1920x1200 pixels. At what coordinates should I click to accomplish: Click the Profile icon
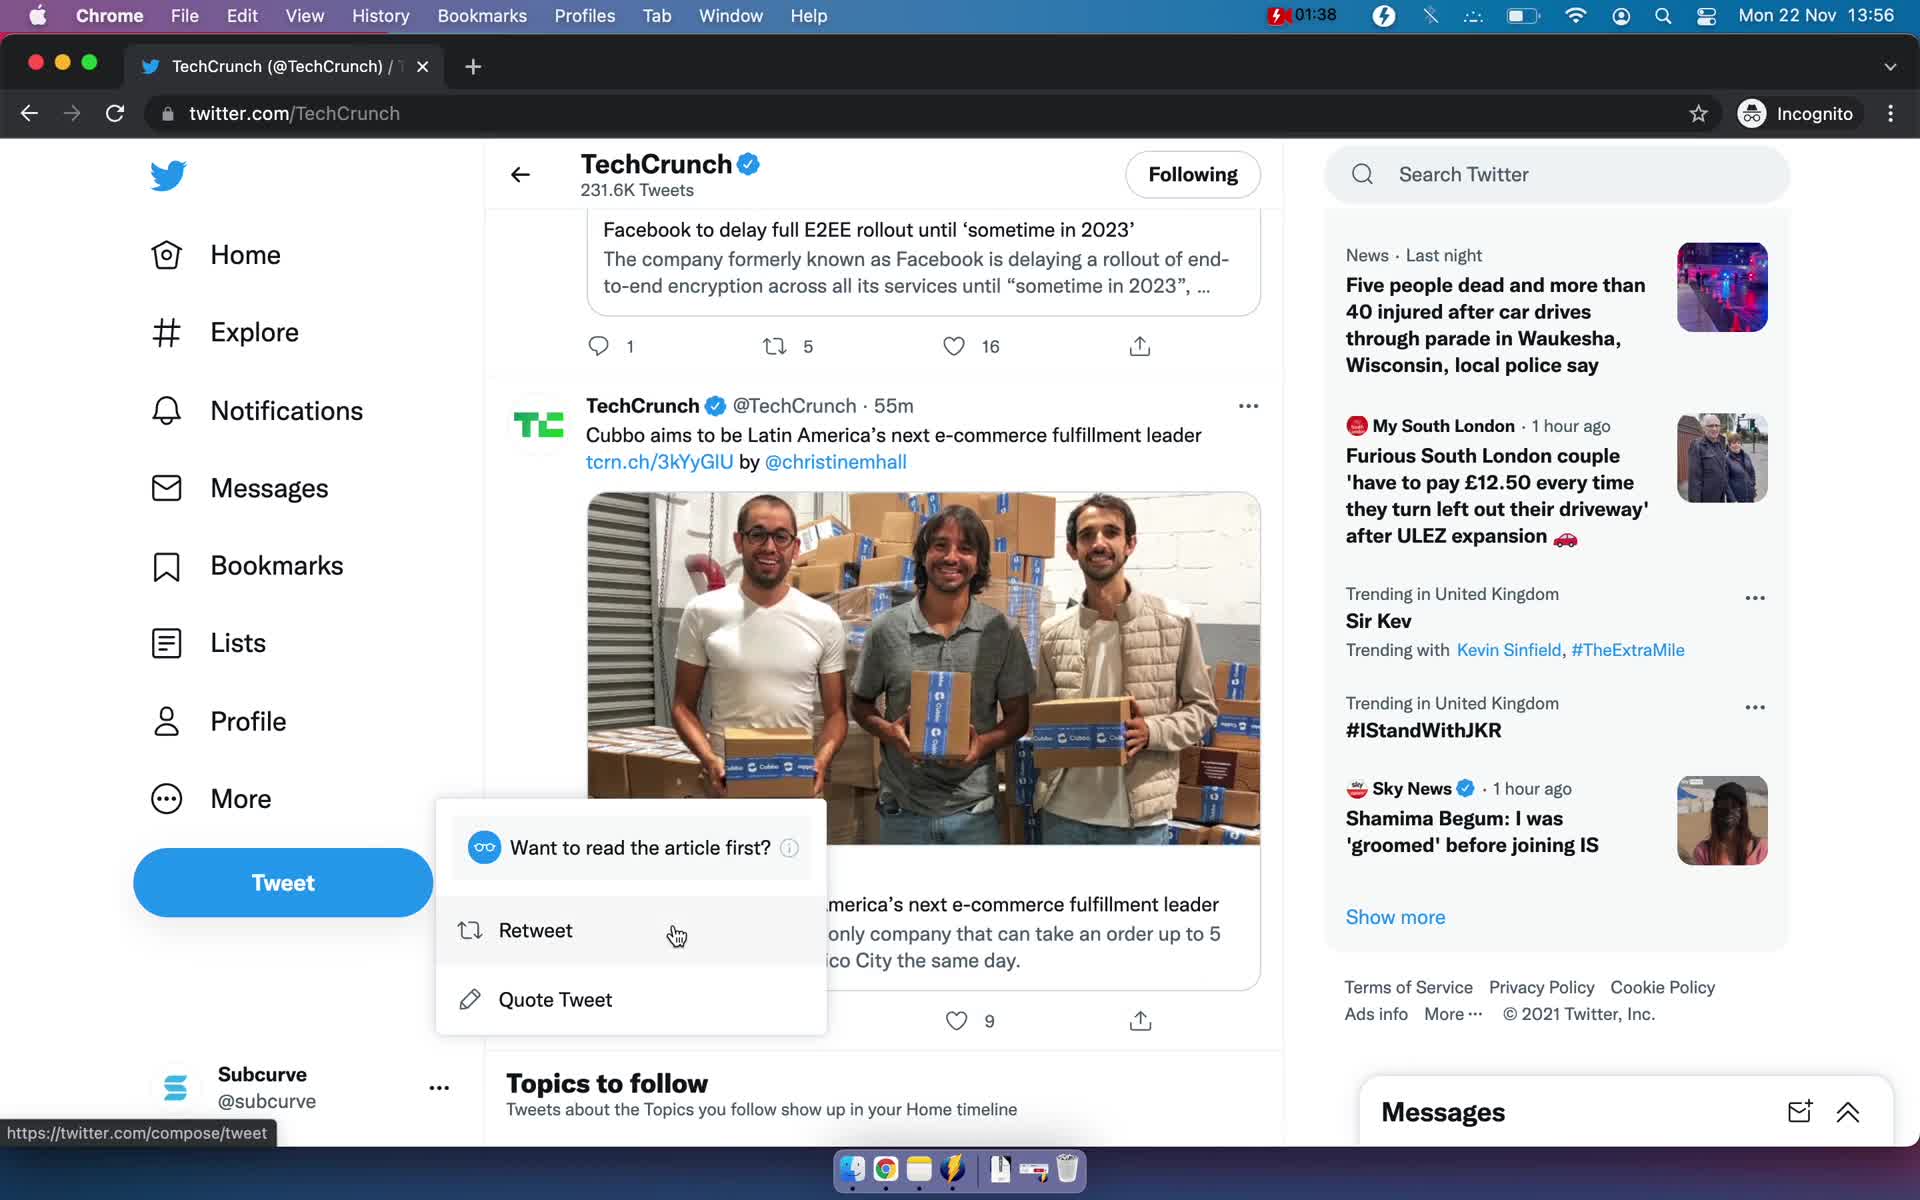click(x=166, y=720)
